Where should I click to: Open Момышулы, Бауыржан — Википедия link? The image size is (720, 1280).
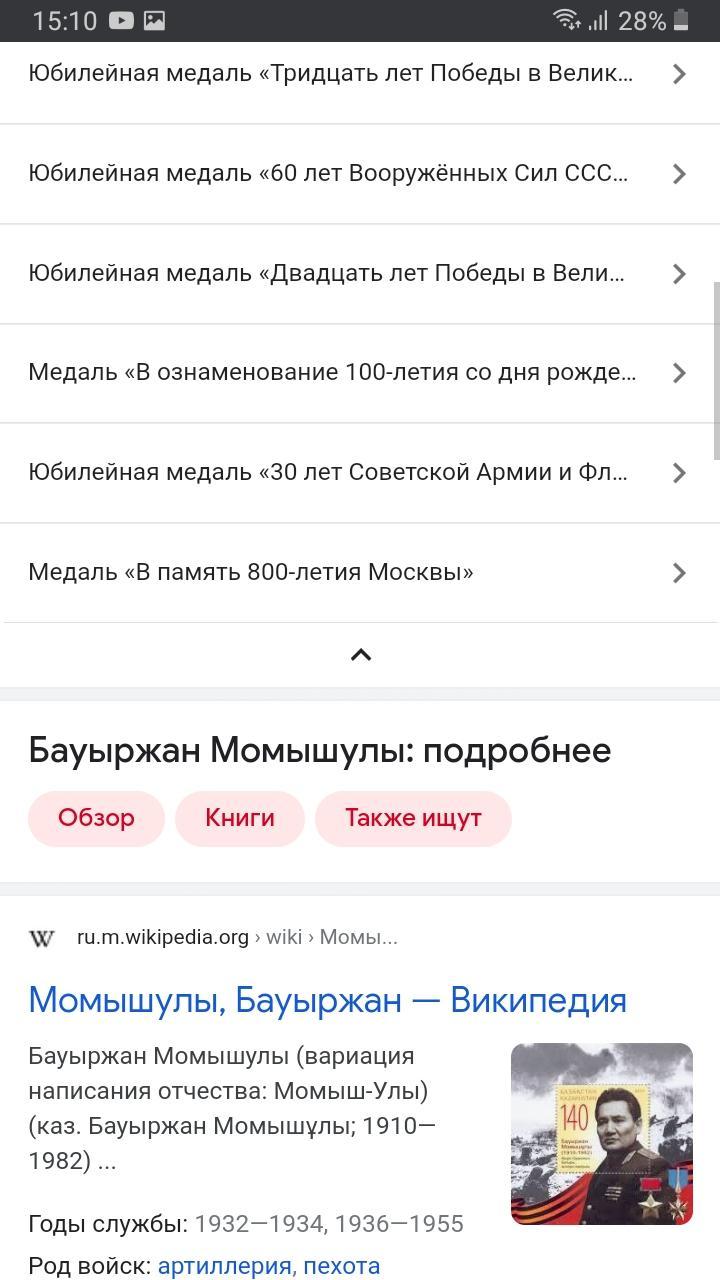point(327,999)
